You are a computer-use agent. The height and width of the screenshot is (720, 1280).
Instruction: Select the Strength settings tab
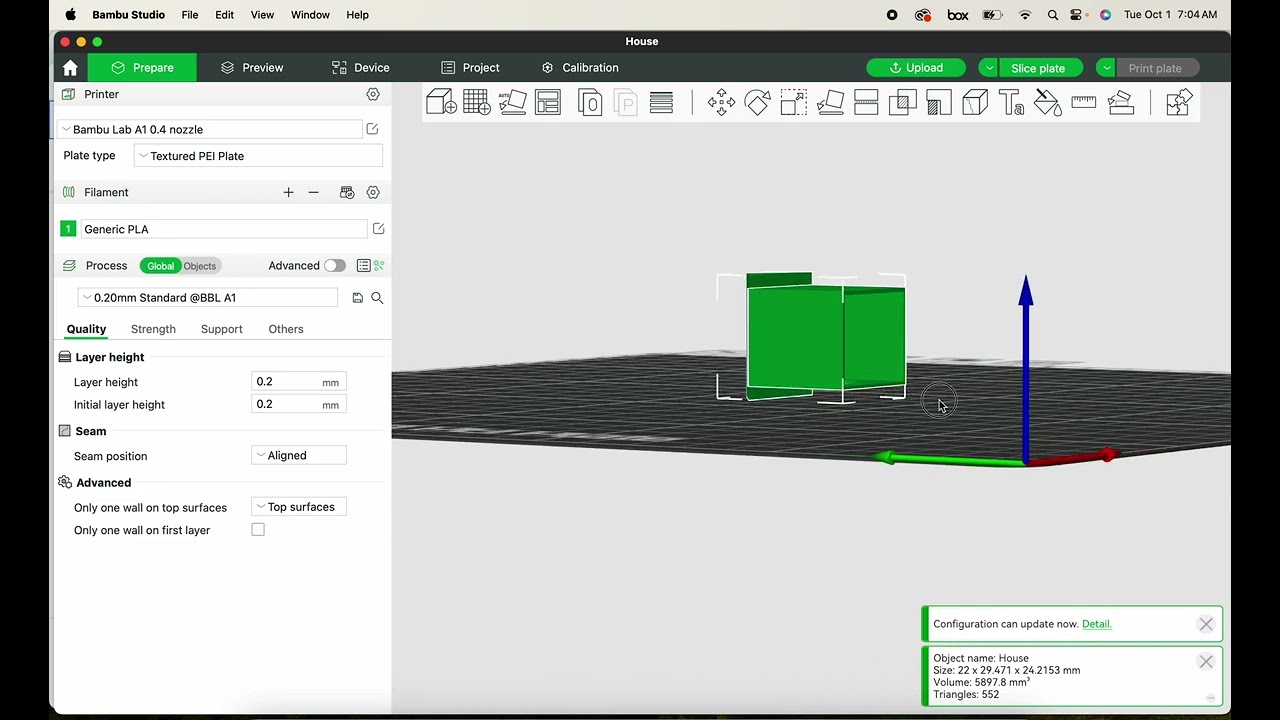(x=153, y=329)
